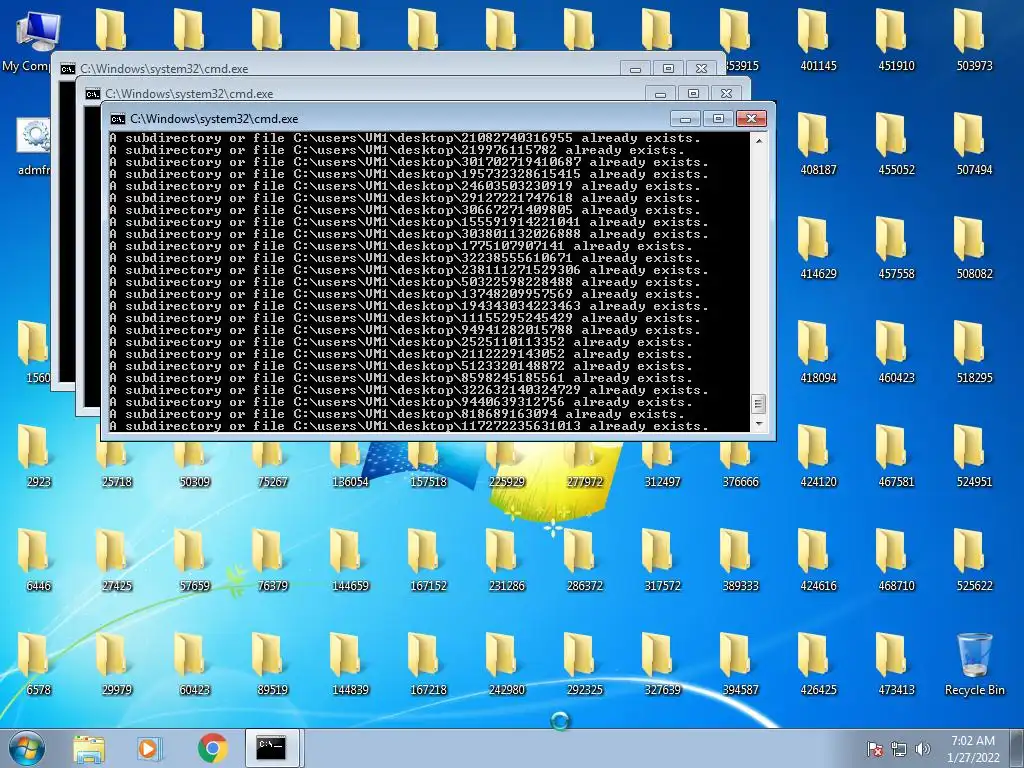Select folder named 312497
Viewport: 1024px width, 768px height.
click(662, 464)
